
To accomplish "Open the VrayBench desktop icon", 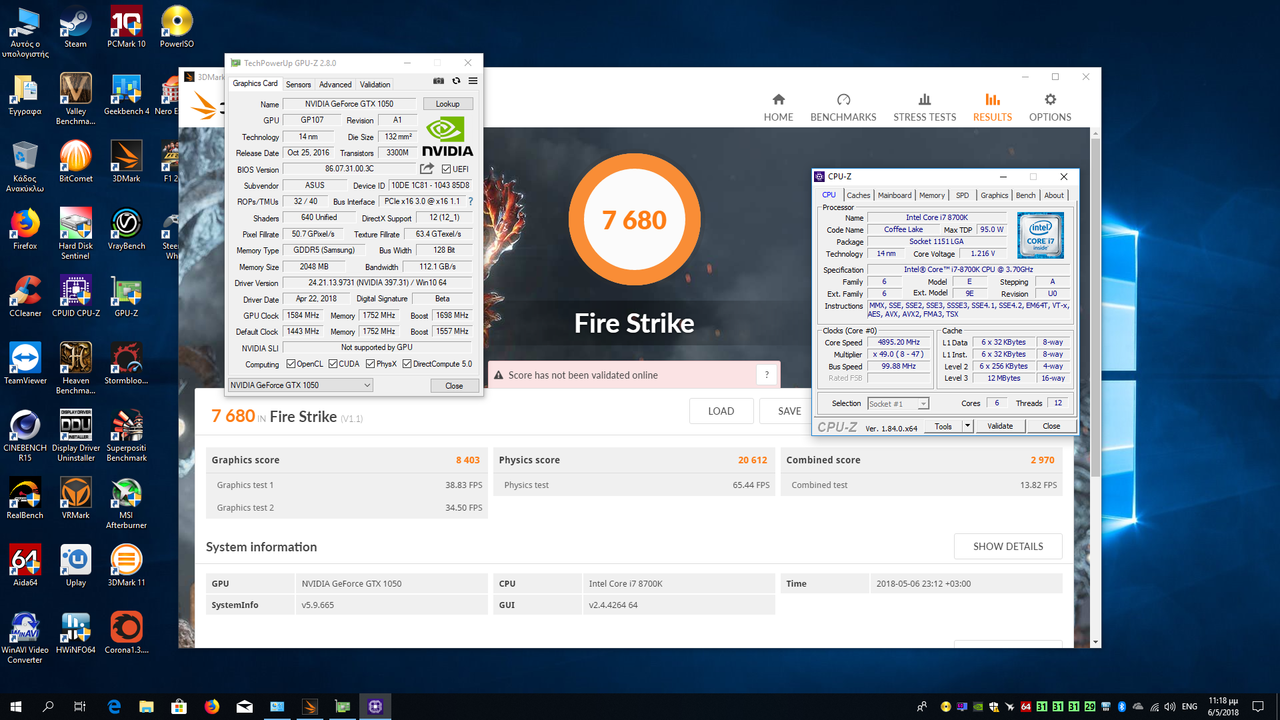I will (126, 229).
